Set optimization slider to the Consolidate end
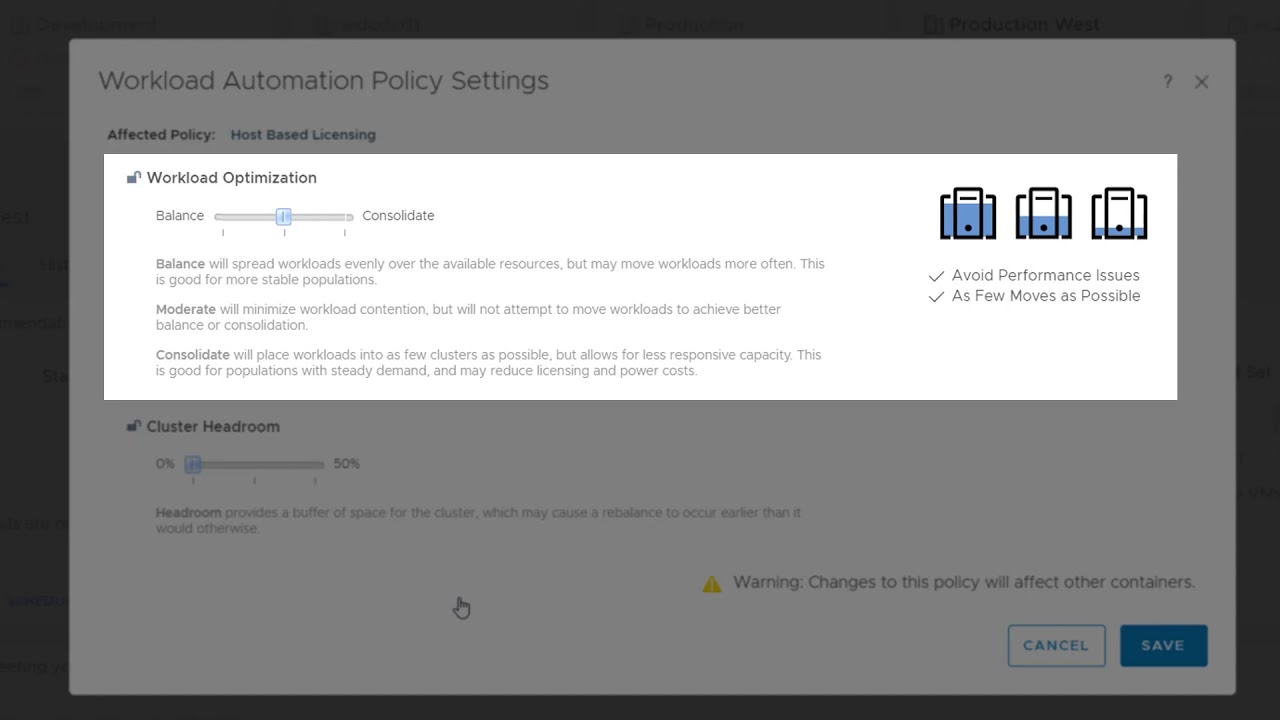Viewport: 1280px width, 720px height. point(345,217)
